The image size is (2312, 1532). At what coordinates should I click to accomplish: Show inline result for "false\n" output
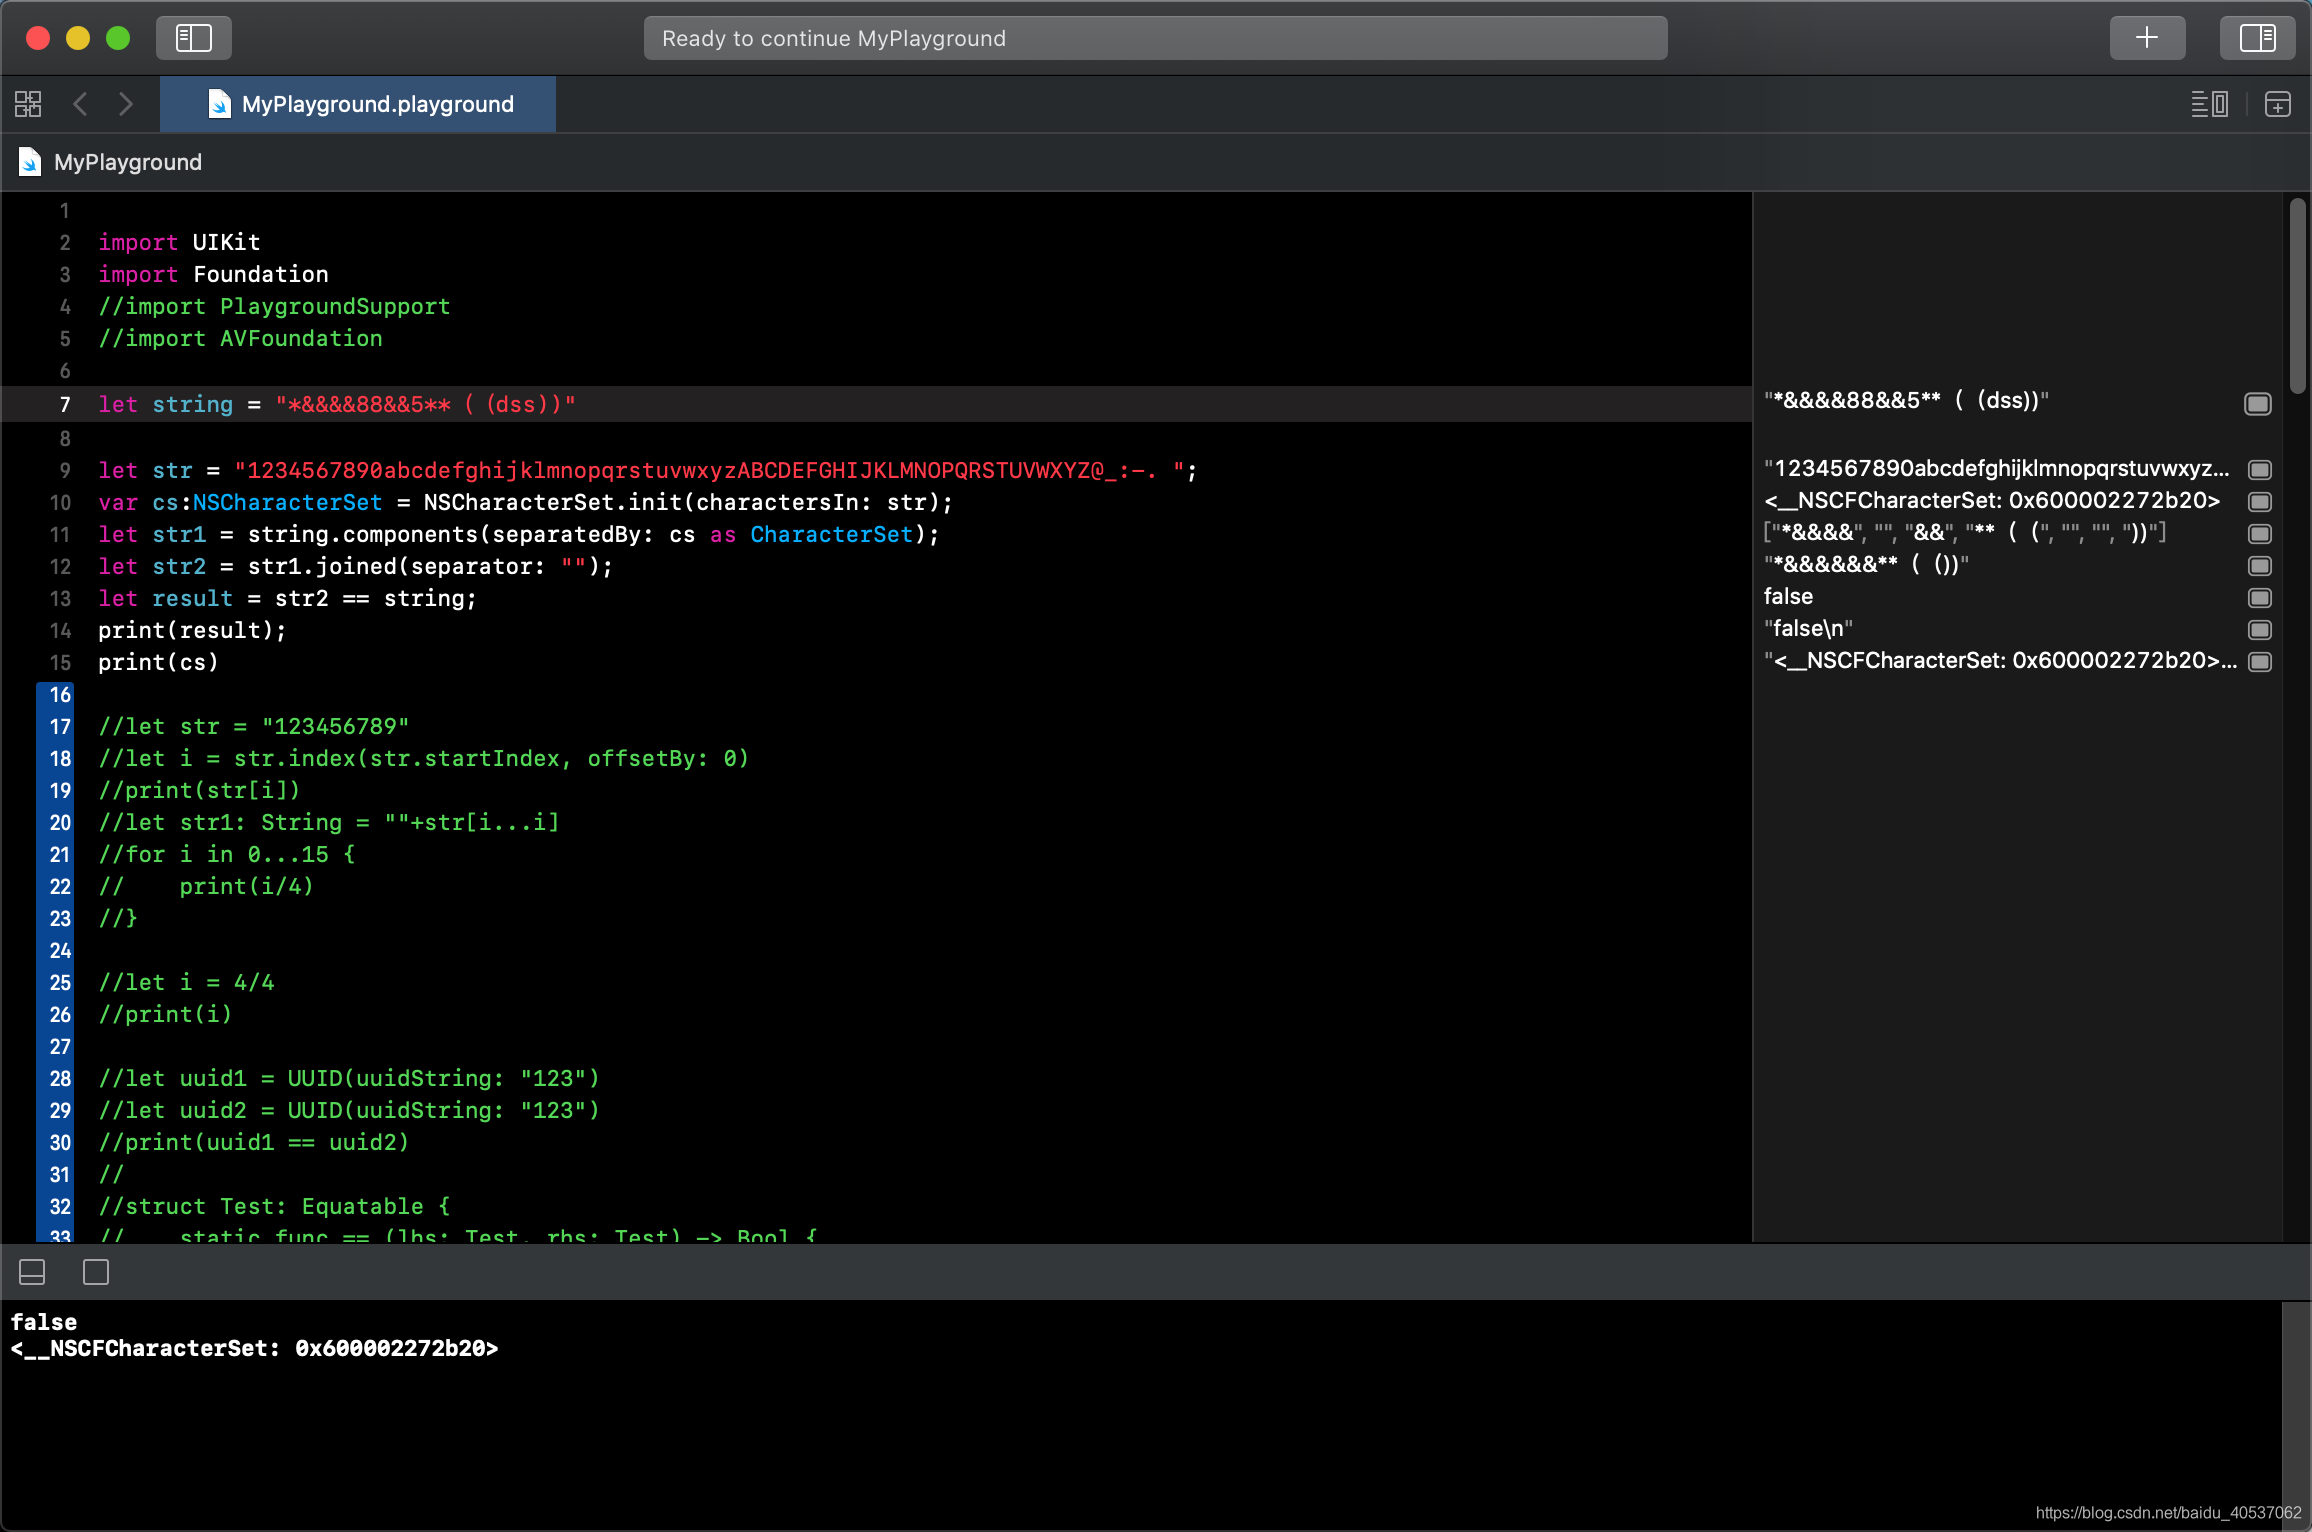2260,629
